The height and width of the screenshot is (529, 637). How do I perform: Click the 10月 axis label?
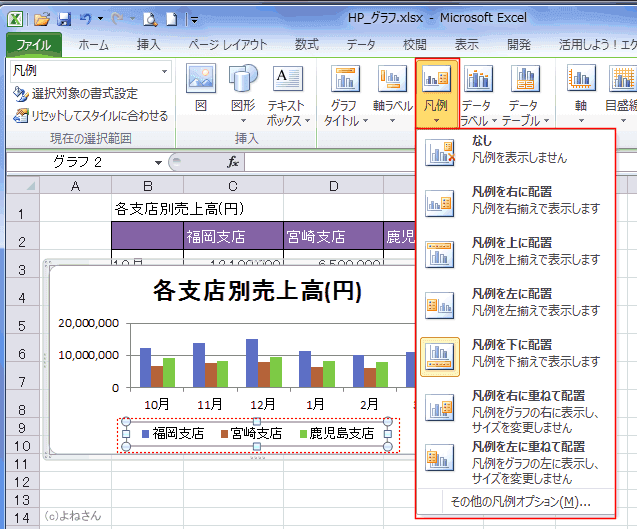(157, 404)
